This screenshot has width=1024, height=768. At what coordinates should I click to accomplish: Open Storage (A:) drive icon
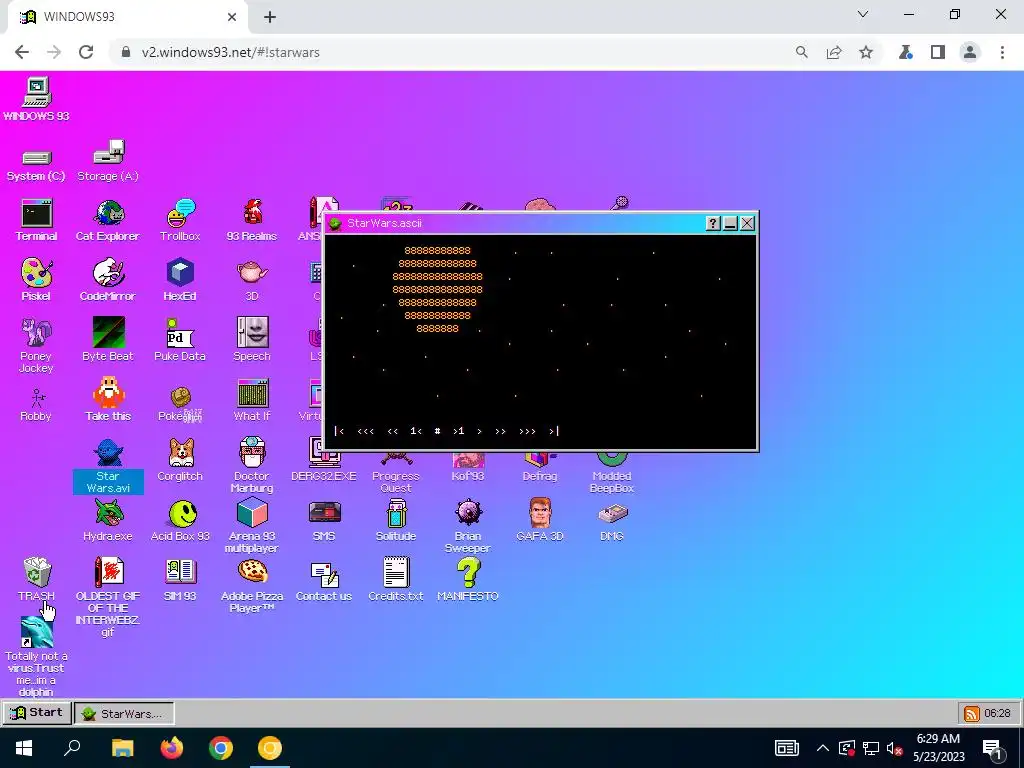click(108, 153)
